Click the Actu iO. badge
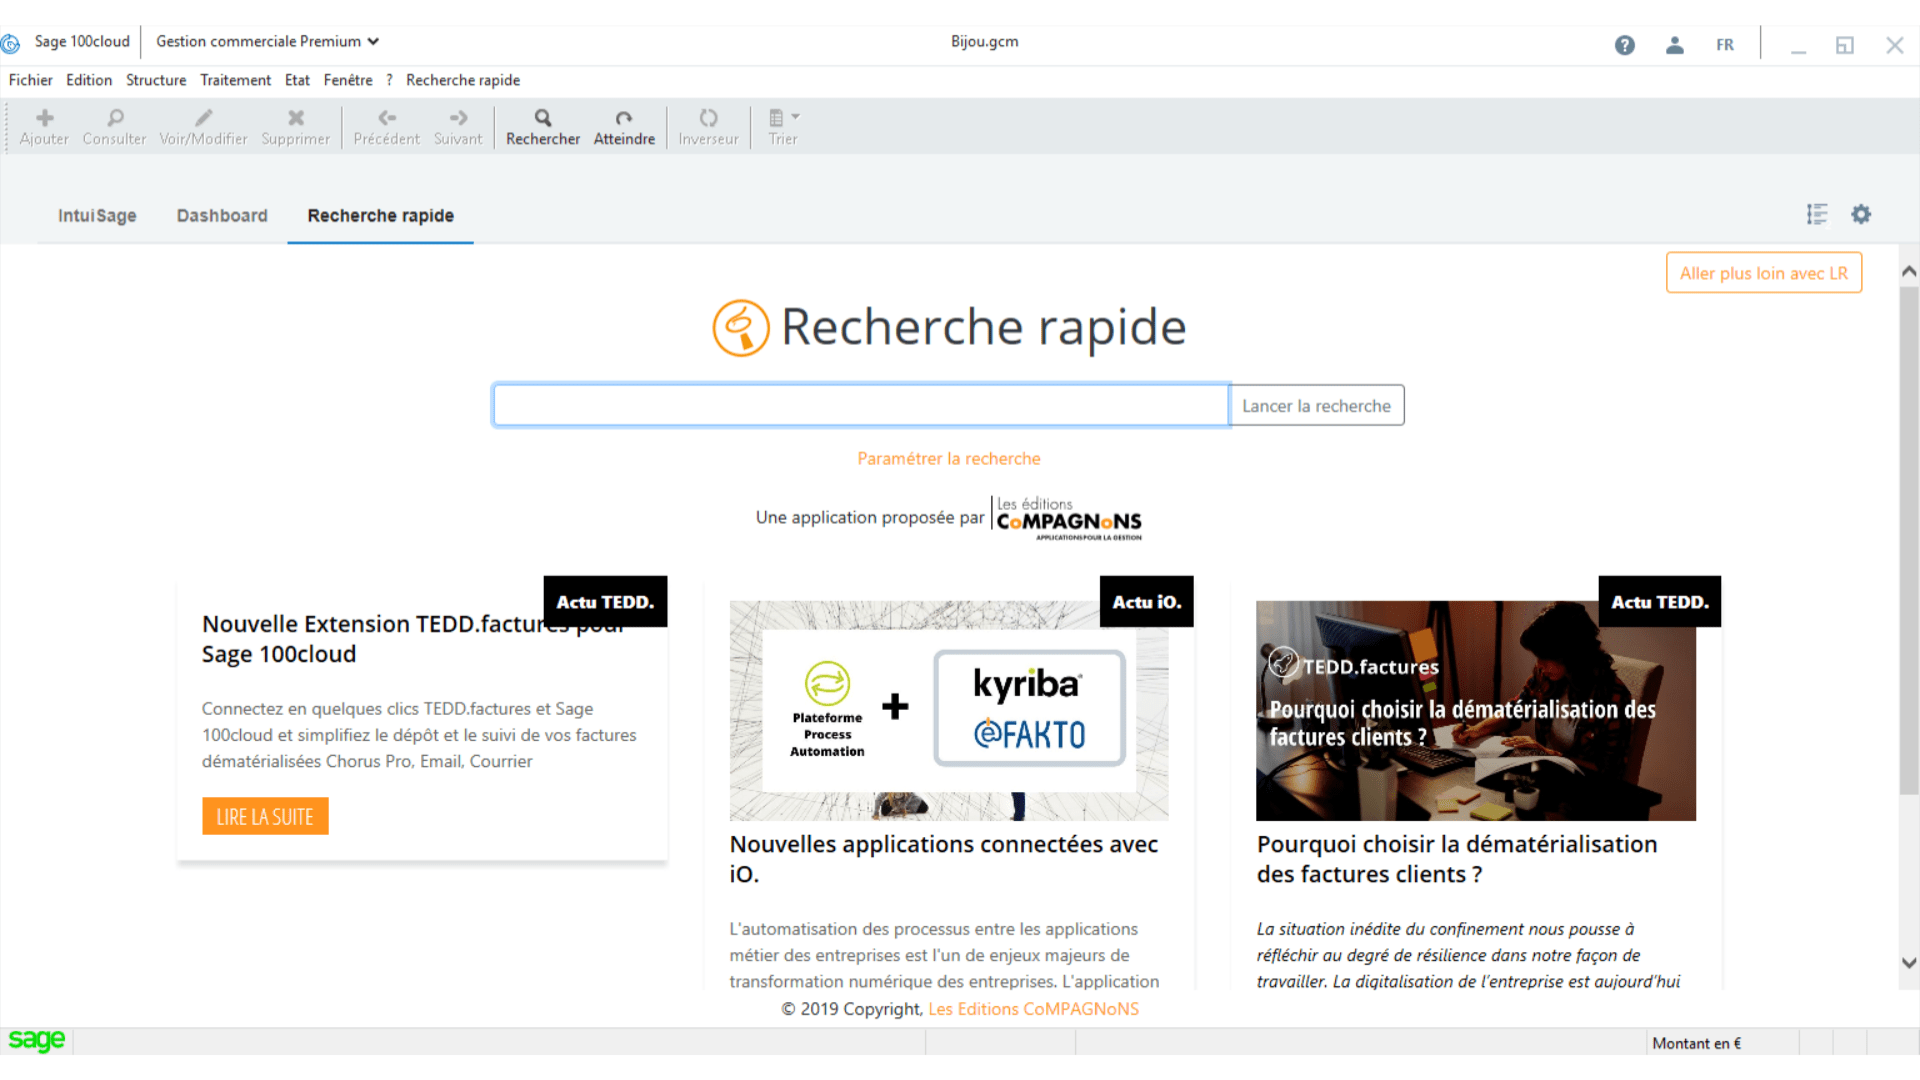 pos(1146,602)
